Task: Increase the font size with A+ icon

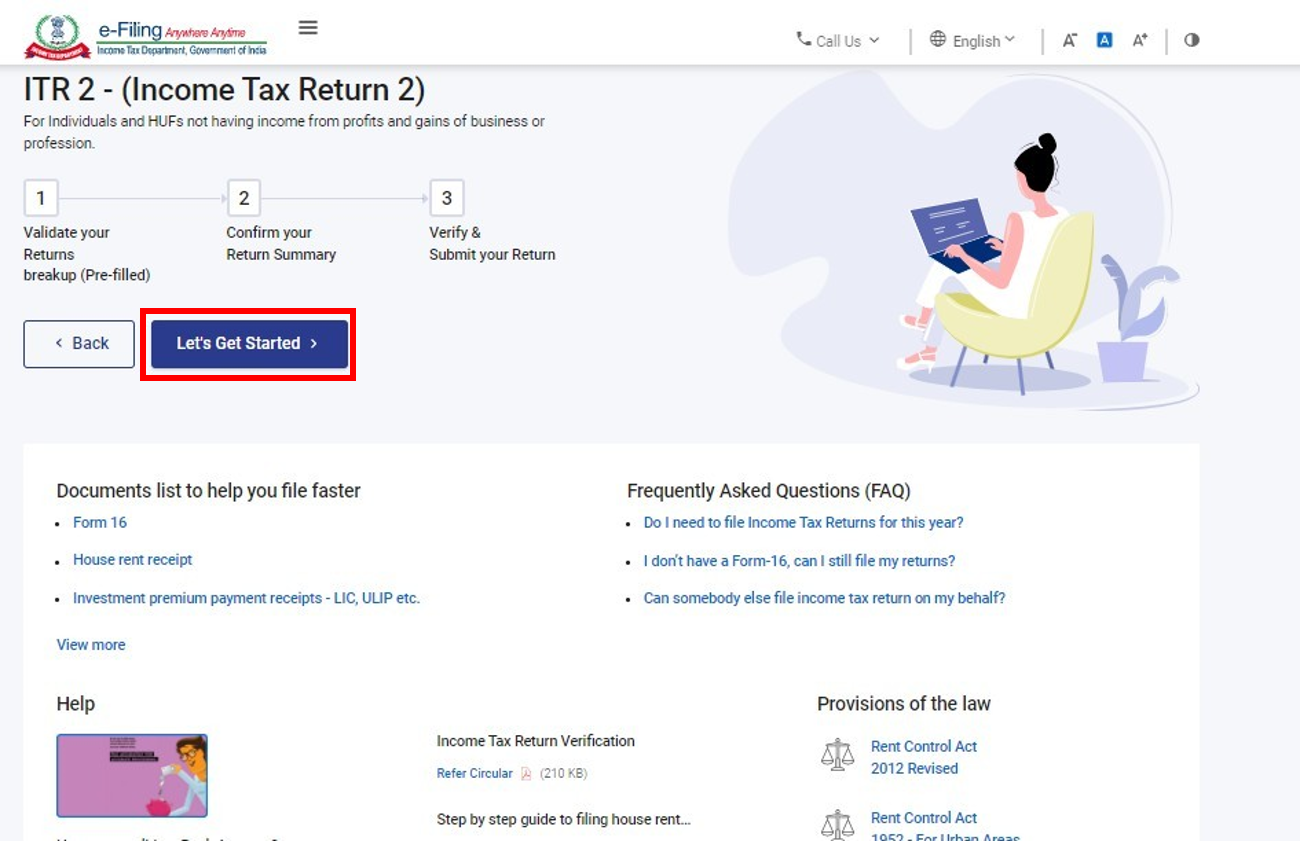Action: [1140, 41]
